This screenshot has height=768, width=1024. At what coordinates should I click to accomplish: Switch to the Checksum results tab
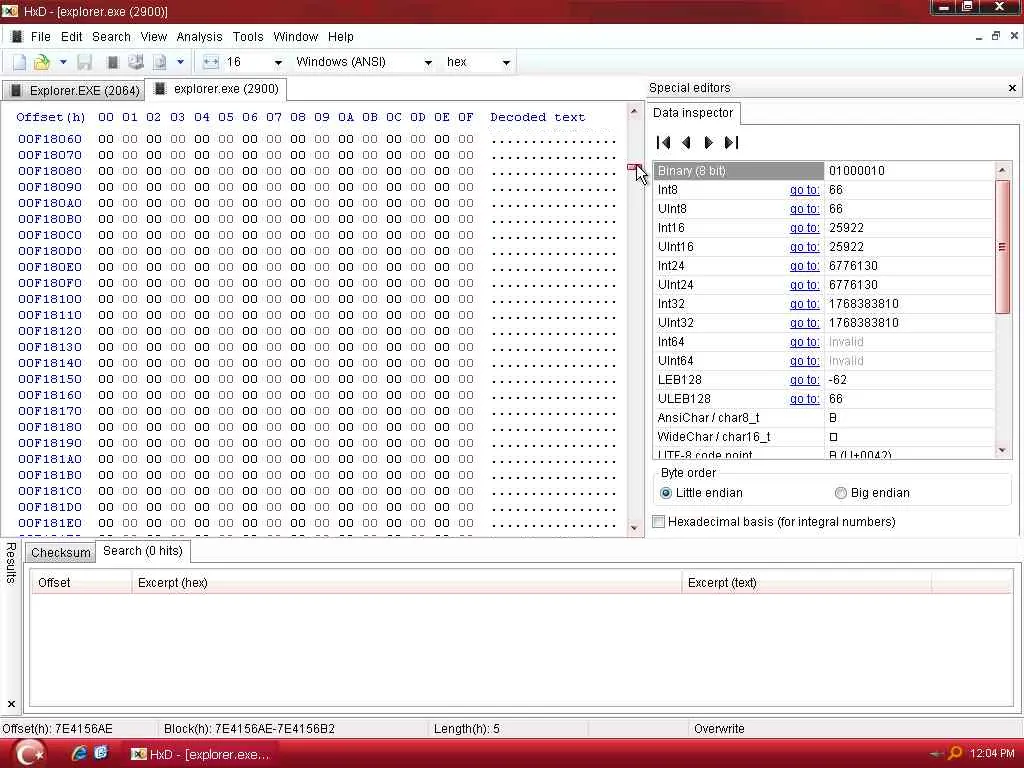(61, 552)
